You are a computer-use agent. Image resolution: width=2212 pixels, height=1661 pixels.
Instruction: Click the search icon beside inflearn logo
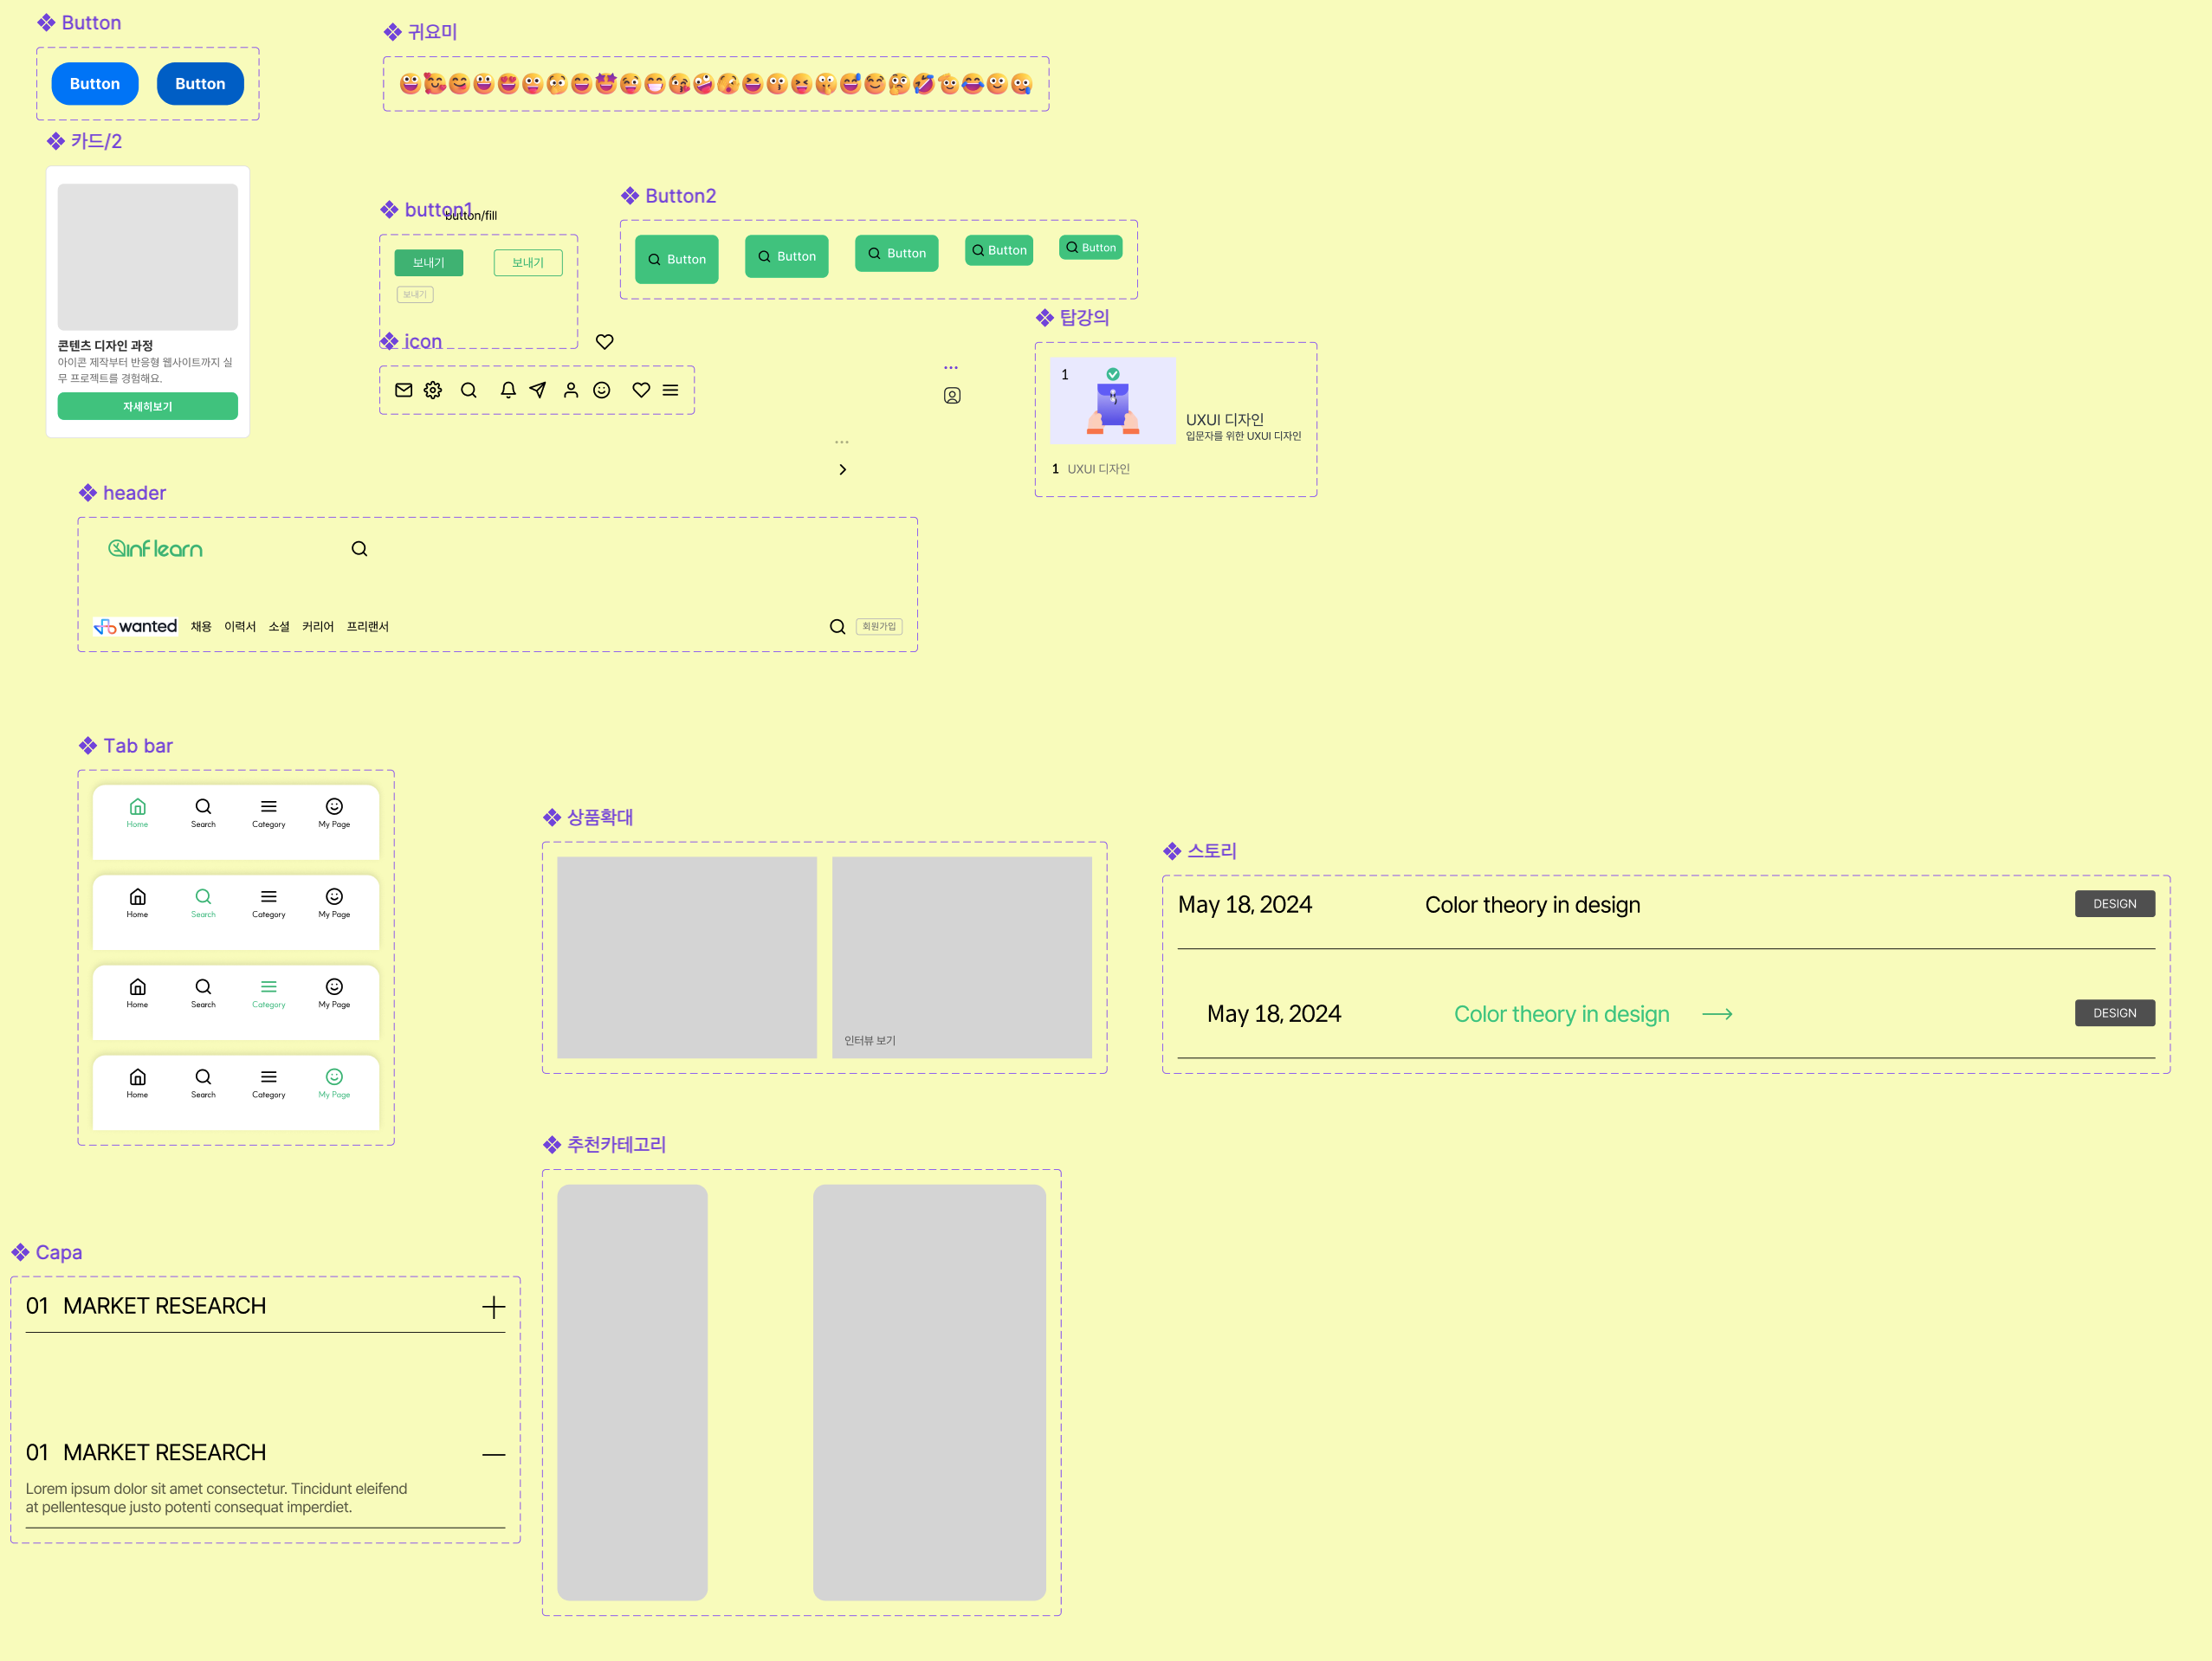click(359, 549)
